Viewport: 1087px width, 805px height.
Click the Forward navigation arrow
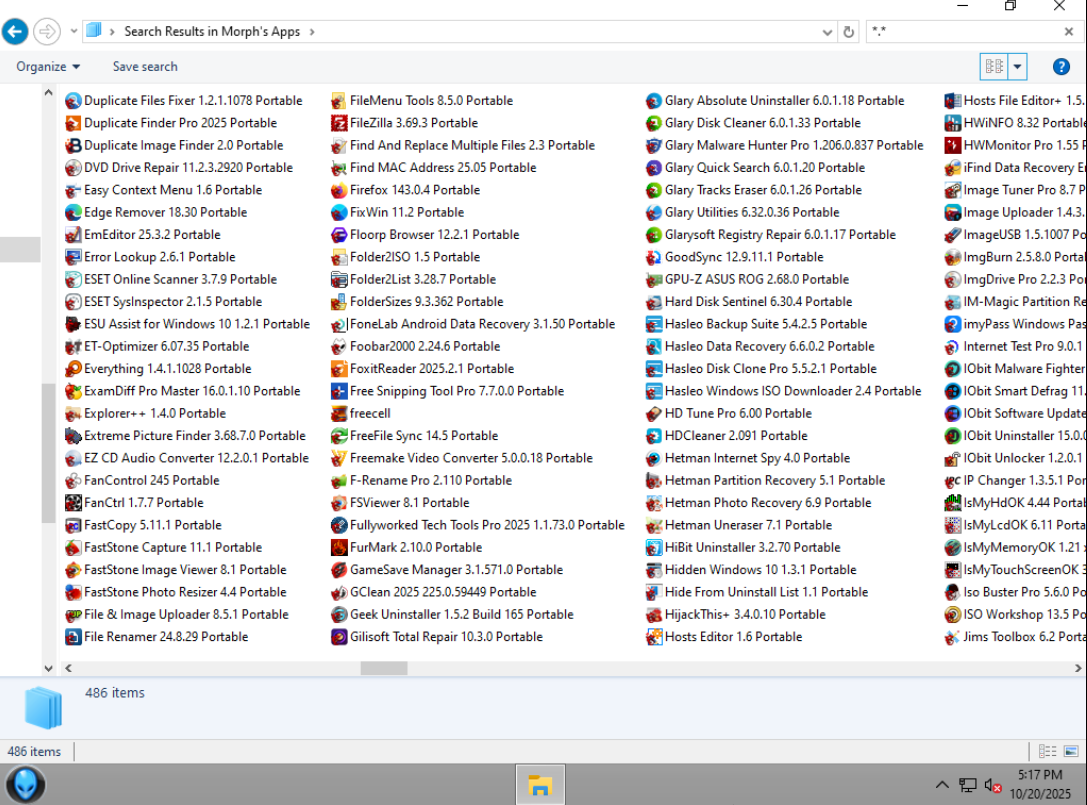pyautogui.click(x=46, y=32)
